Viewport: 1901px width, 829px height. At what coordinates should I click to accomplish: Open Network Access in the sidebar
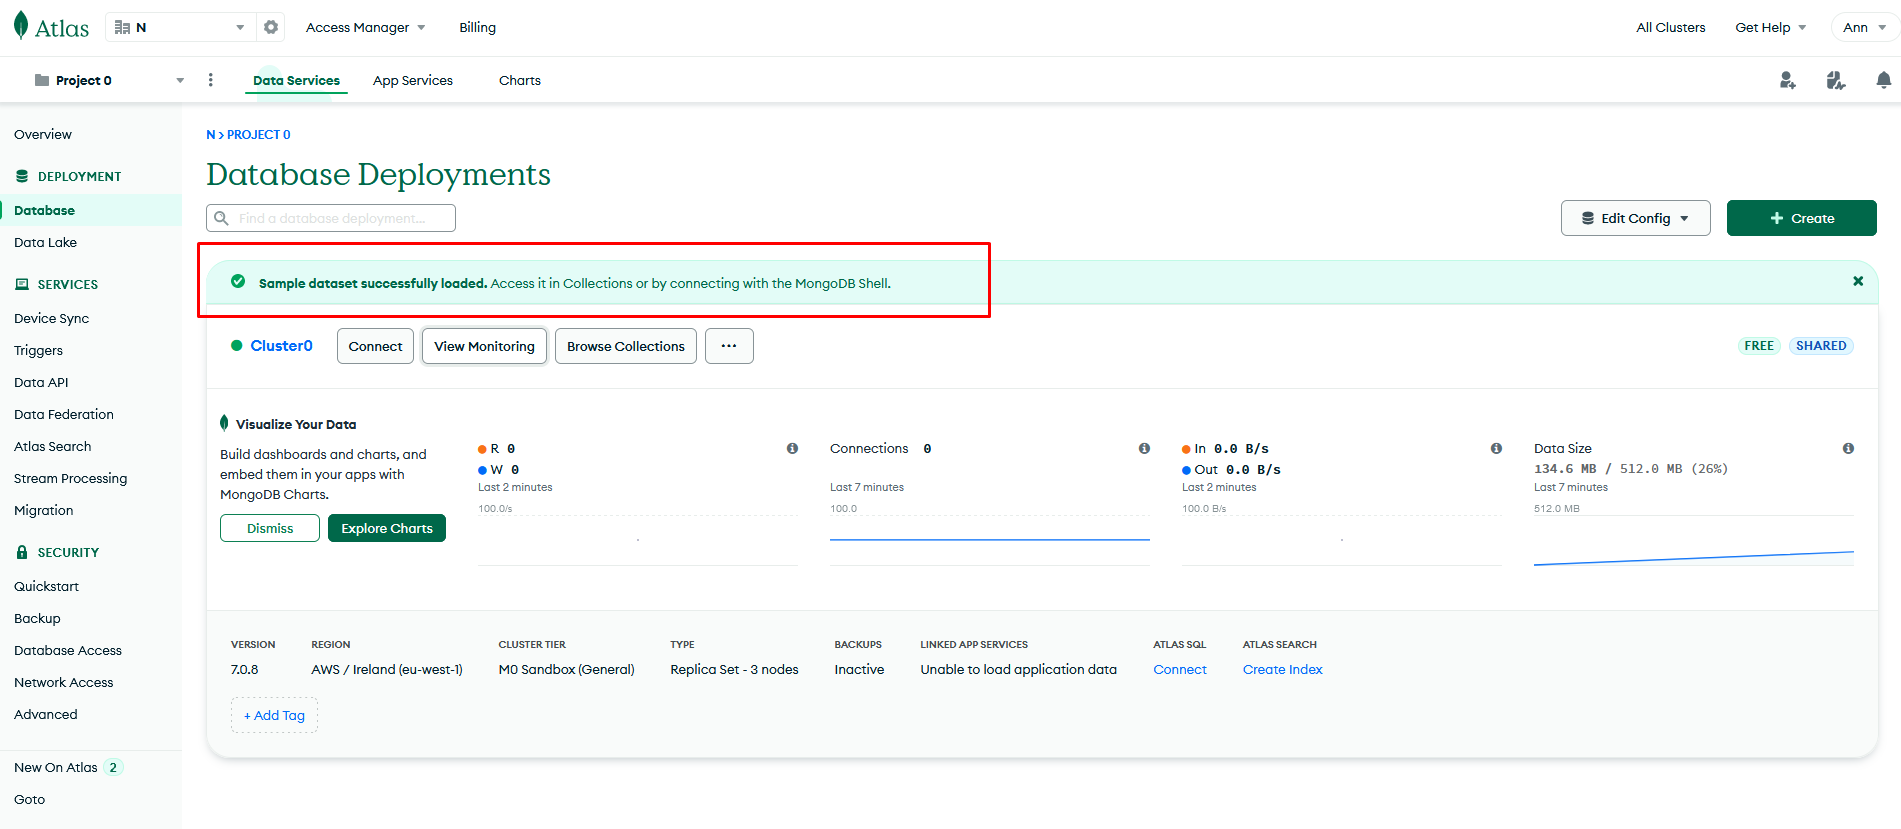click(x=64, y=682)
